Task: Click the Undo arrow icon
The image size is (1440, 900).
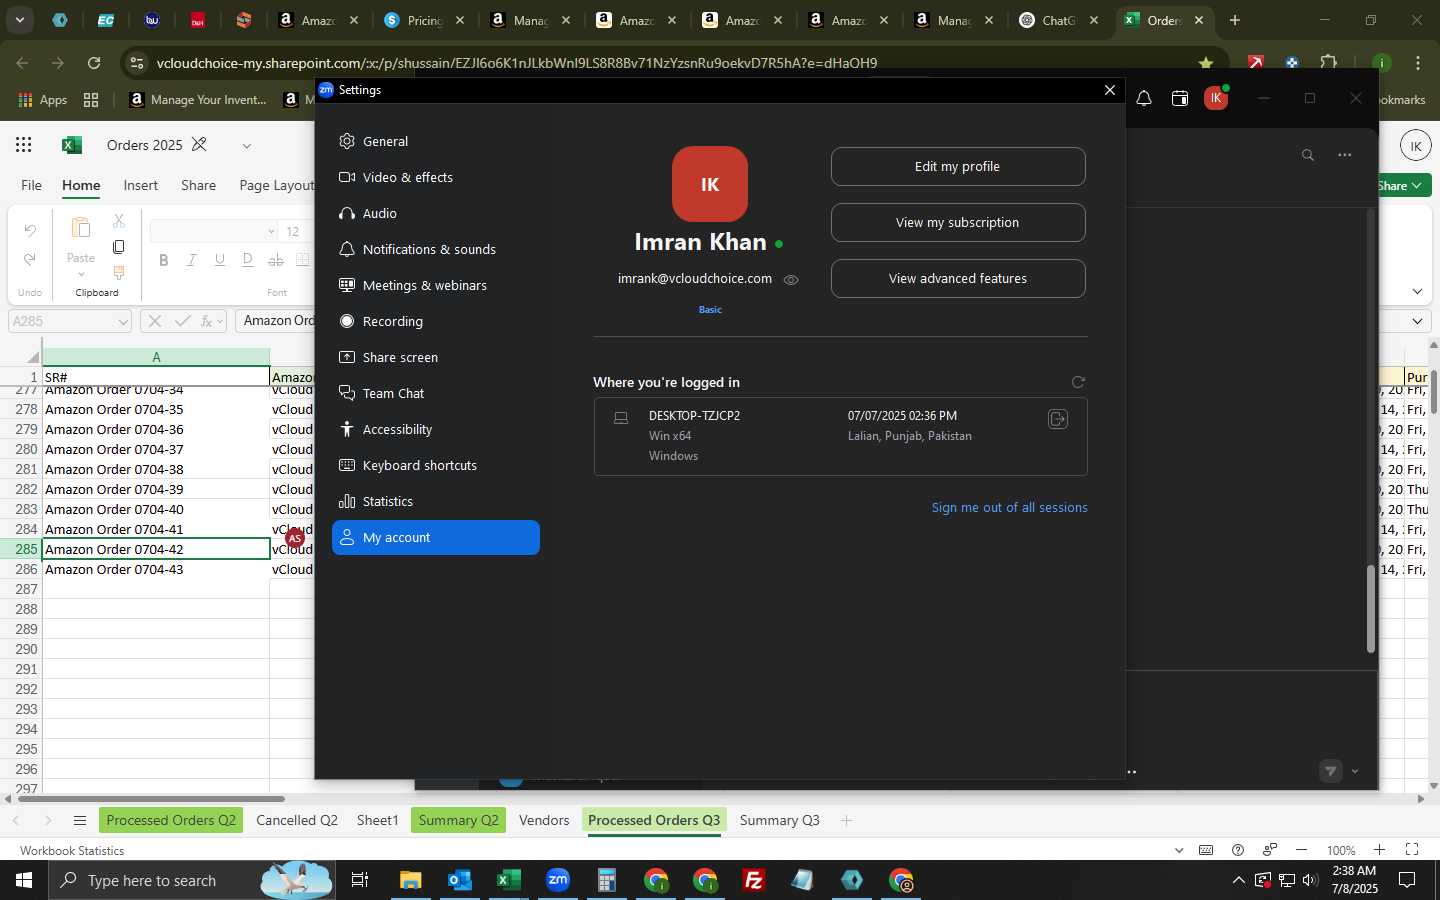Action: [x=30, y=230]
